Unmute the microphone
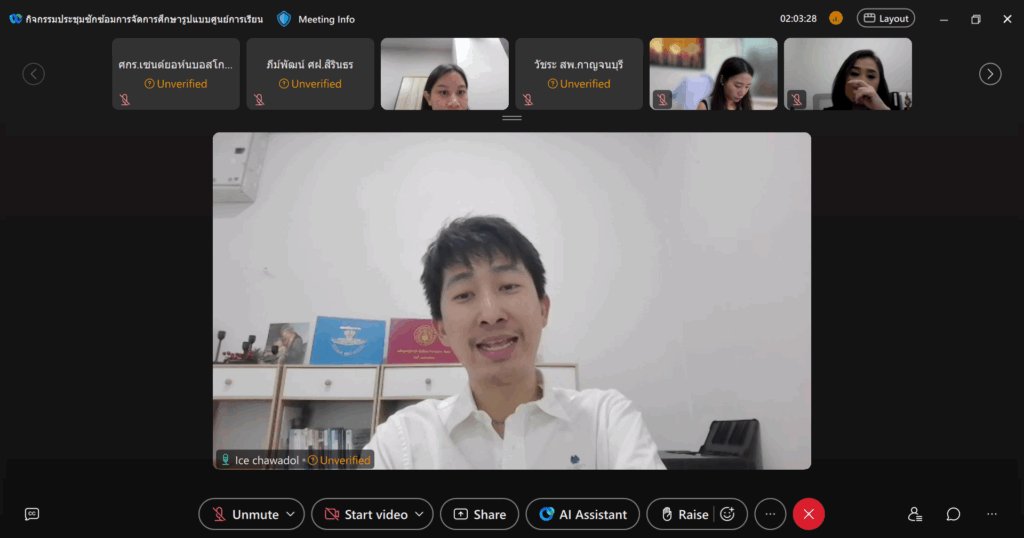 pyautogui.click(x=243, y=514)
